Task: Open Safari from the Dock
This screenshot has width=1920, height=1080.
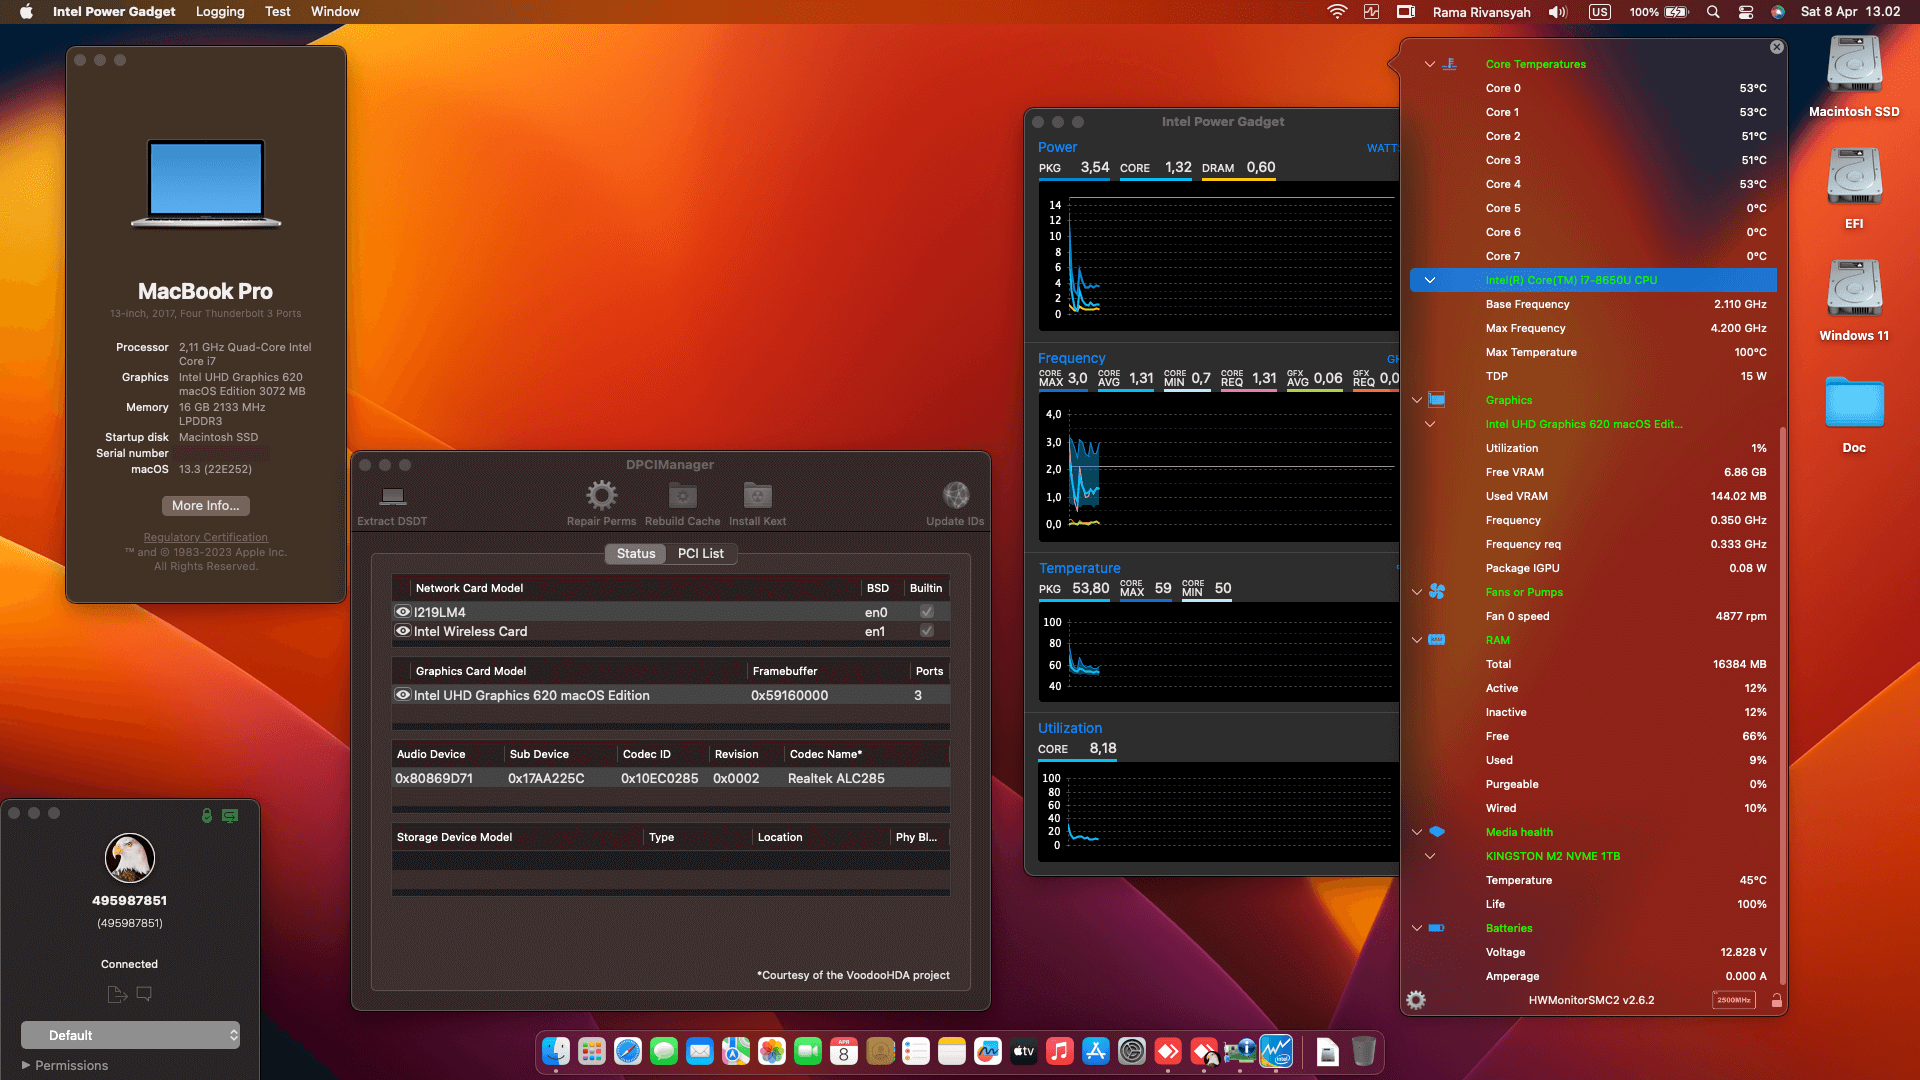Action: pyautogui.click(x=628, y=1052)
